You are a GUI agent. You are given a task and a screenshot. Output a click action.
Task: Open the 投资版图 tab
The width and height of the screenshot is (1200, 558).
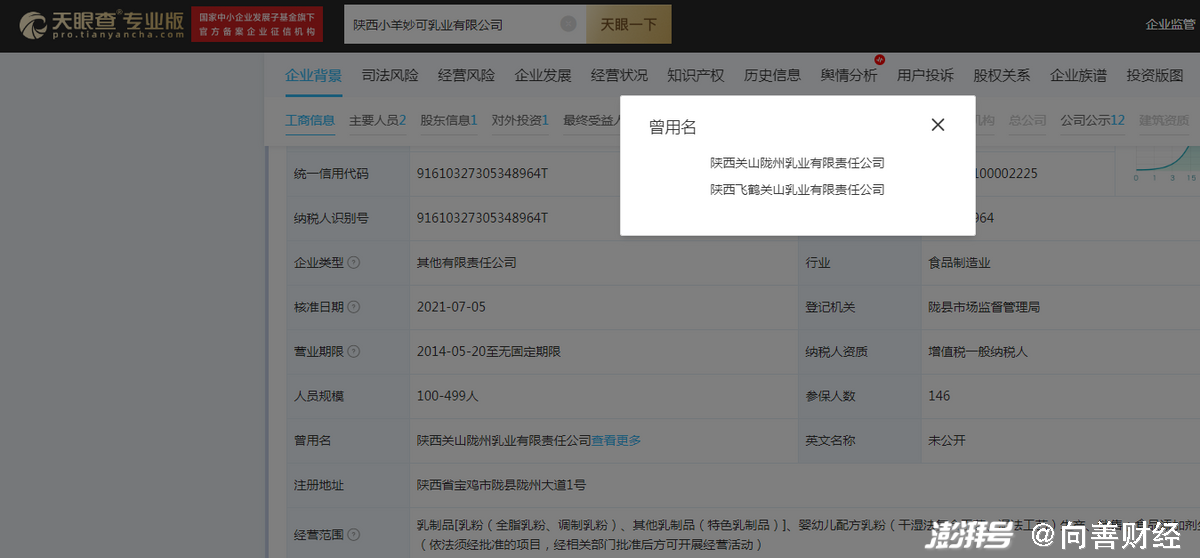pos(1154,75)
